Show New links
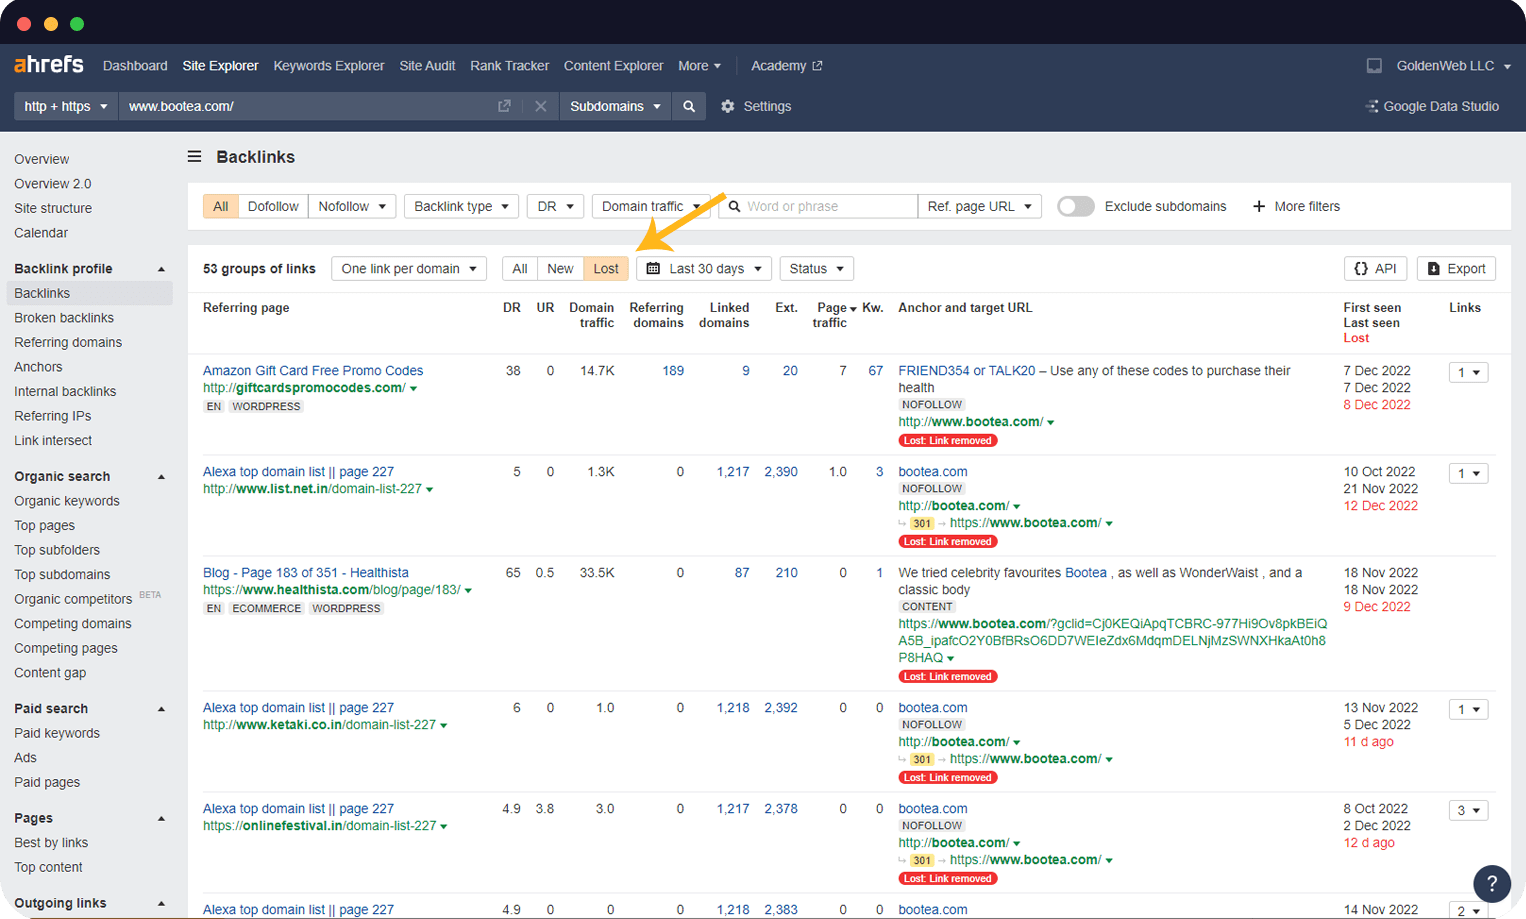 pos(560,269)
